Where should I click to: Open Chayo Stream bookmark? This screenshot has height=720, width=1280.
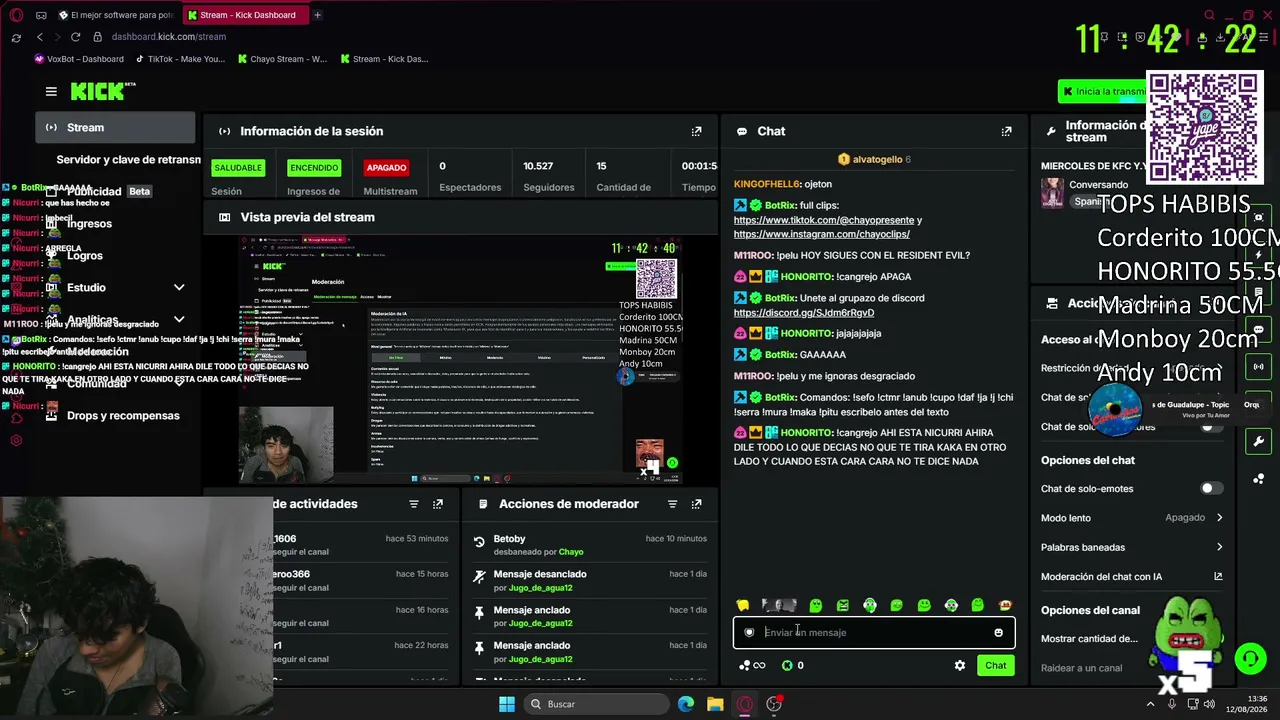[x=282, y=59]
